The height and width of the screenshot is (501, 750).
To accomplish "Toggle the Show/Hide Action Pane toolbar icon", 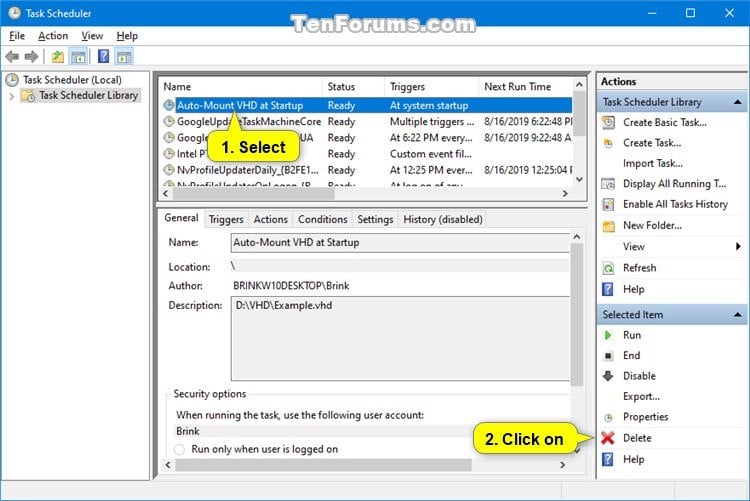I will point(124,57).
